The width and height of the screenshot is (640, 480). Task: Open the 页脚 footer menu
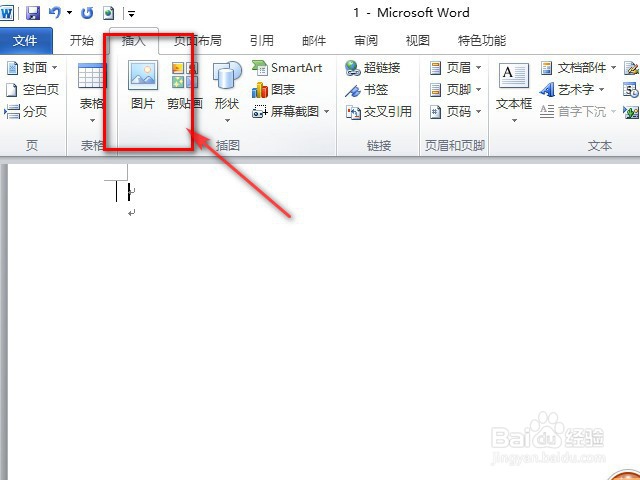coord(456,90)
